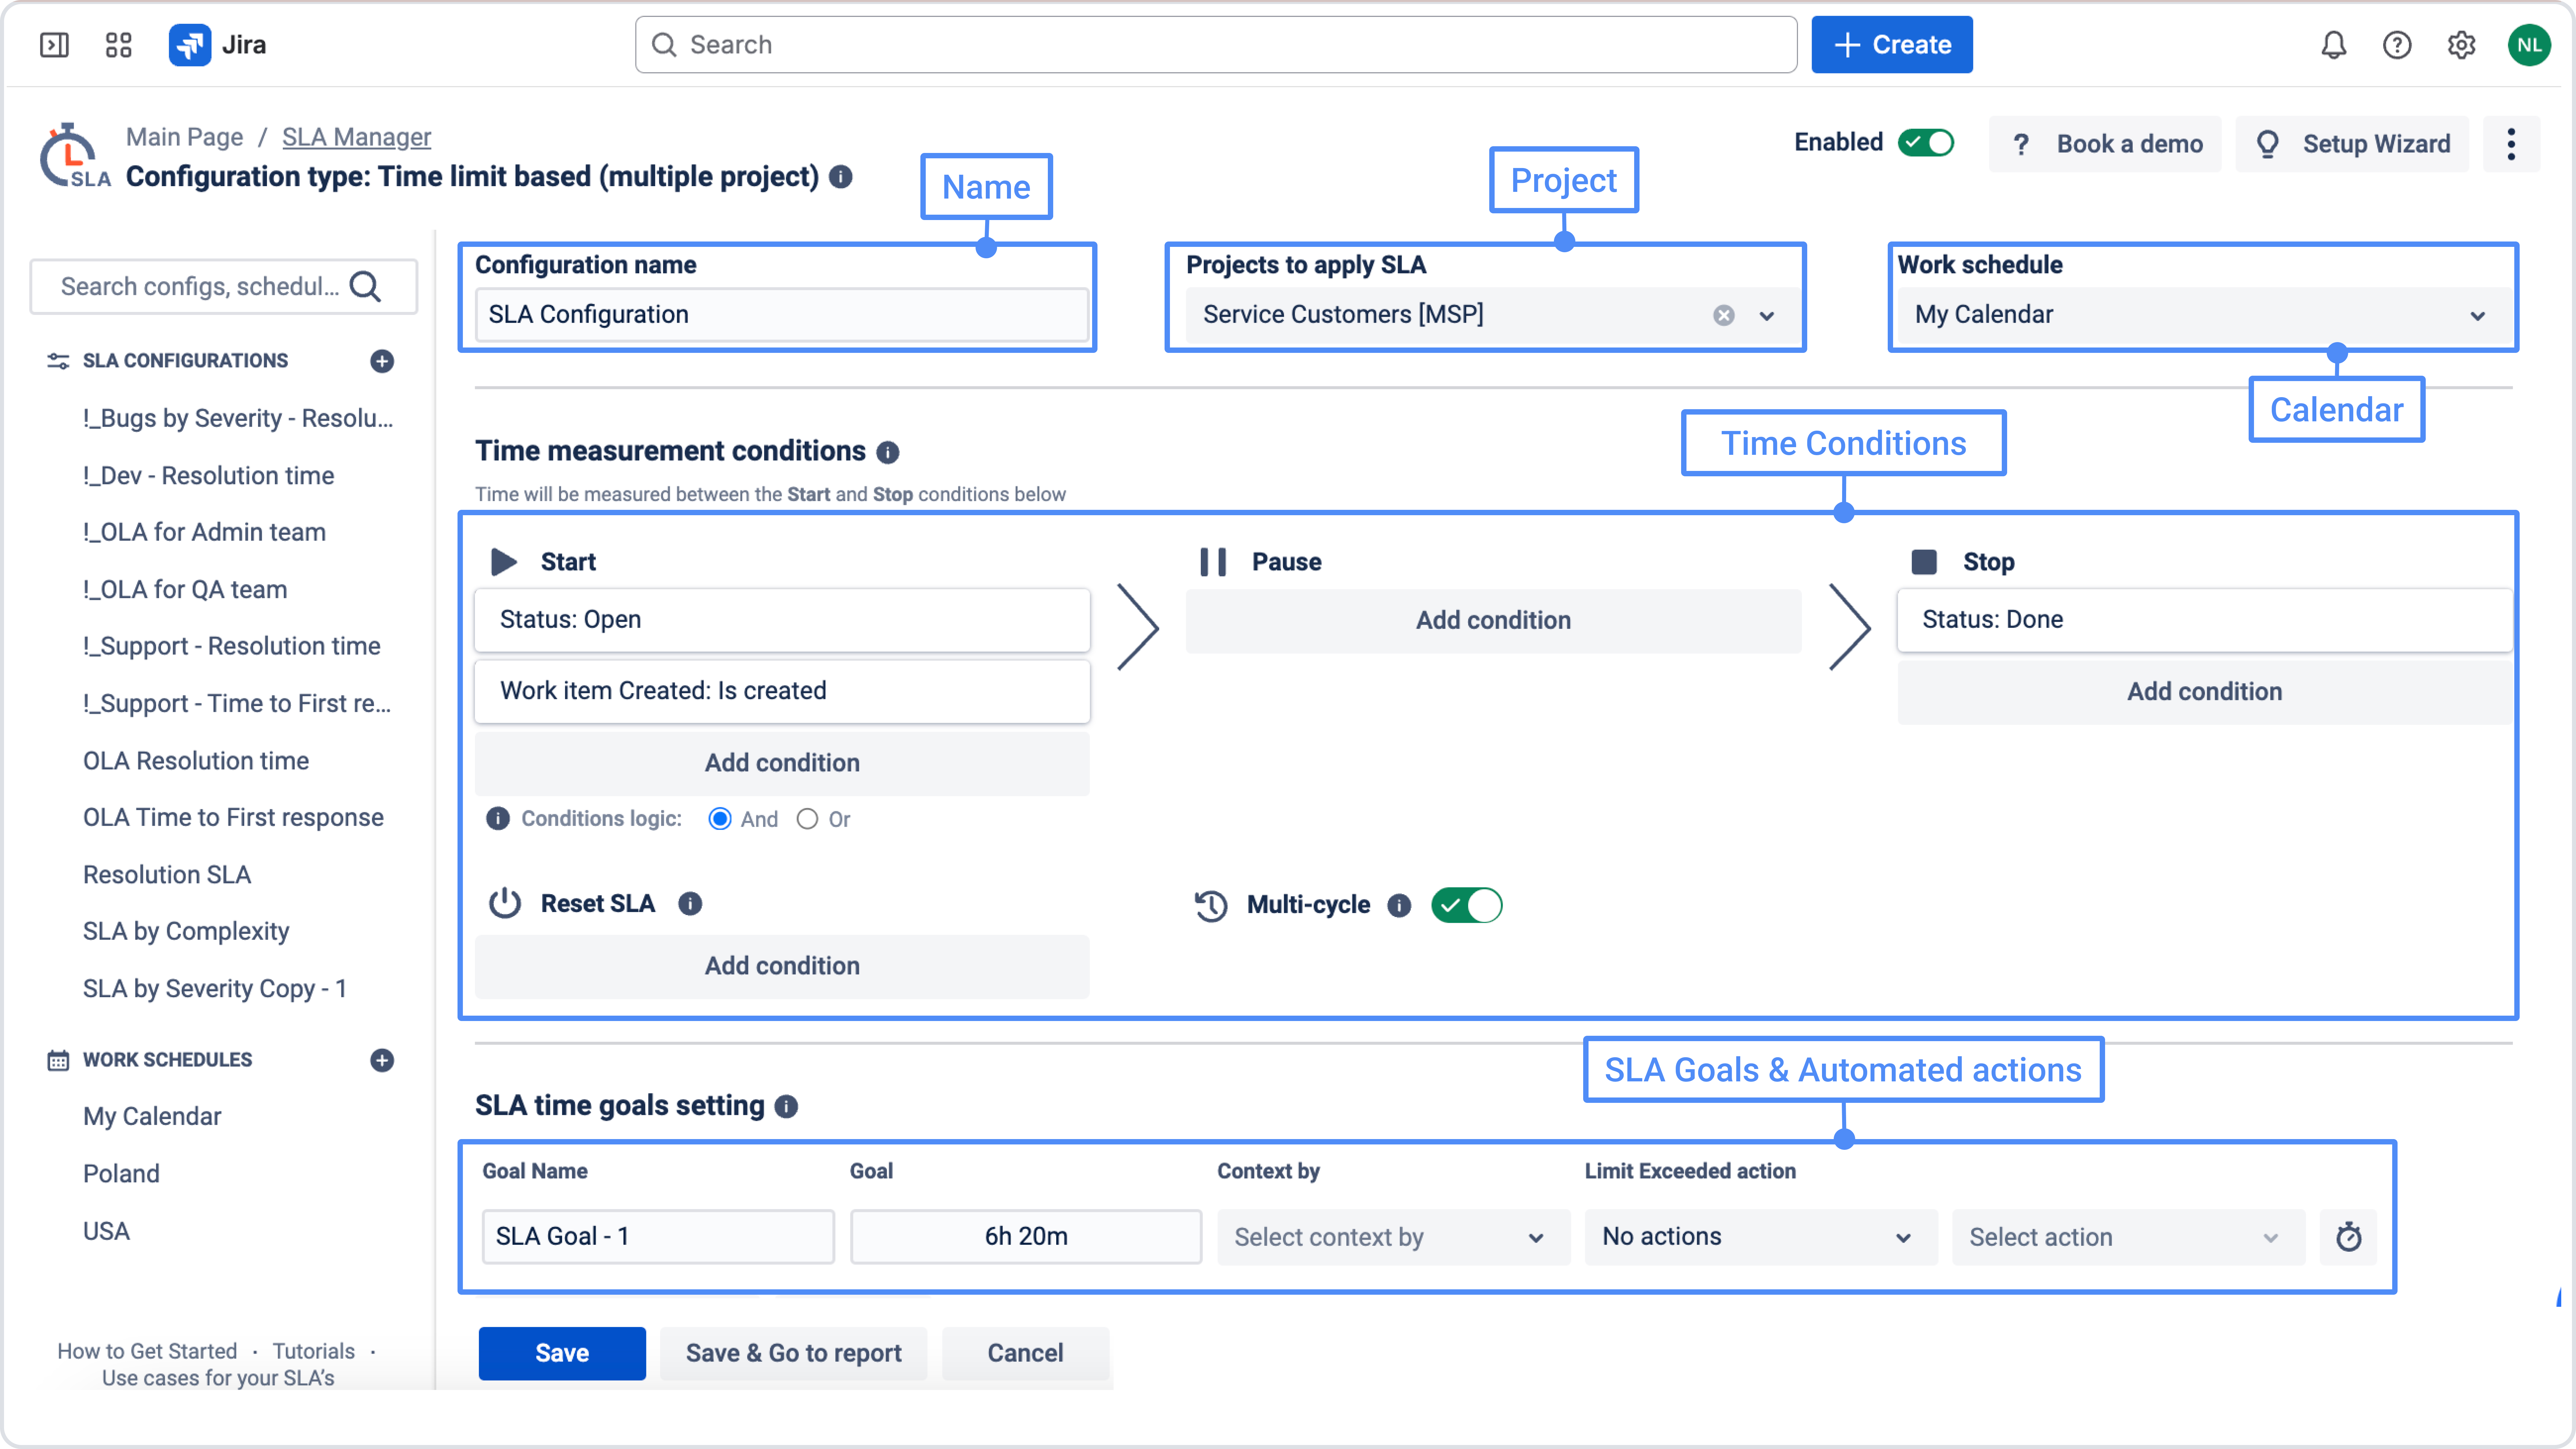Click the help question mark icon
This screenshot has width=2576, height=1449.
pyautogui.click(x=2397, y=45)
